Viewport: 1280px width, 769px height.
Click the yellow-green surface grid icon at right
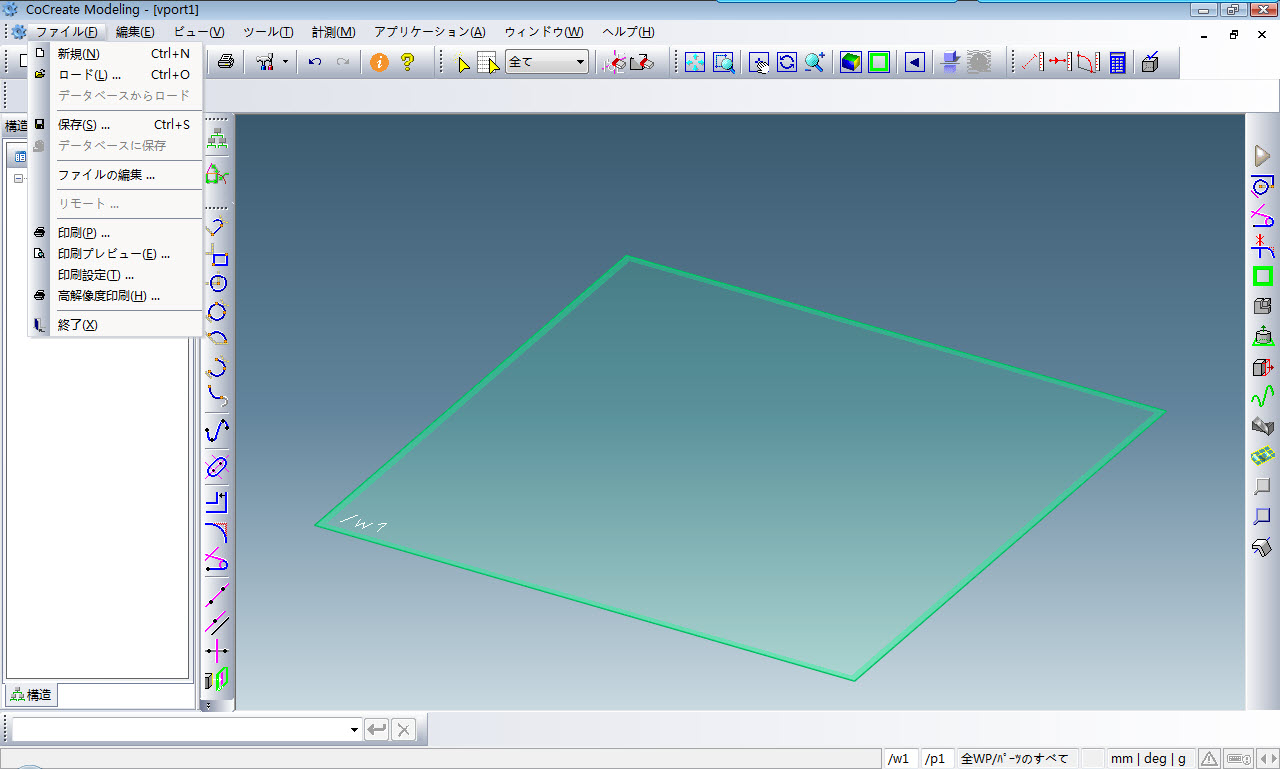point(1262,456)
